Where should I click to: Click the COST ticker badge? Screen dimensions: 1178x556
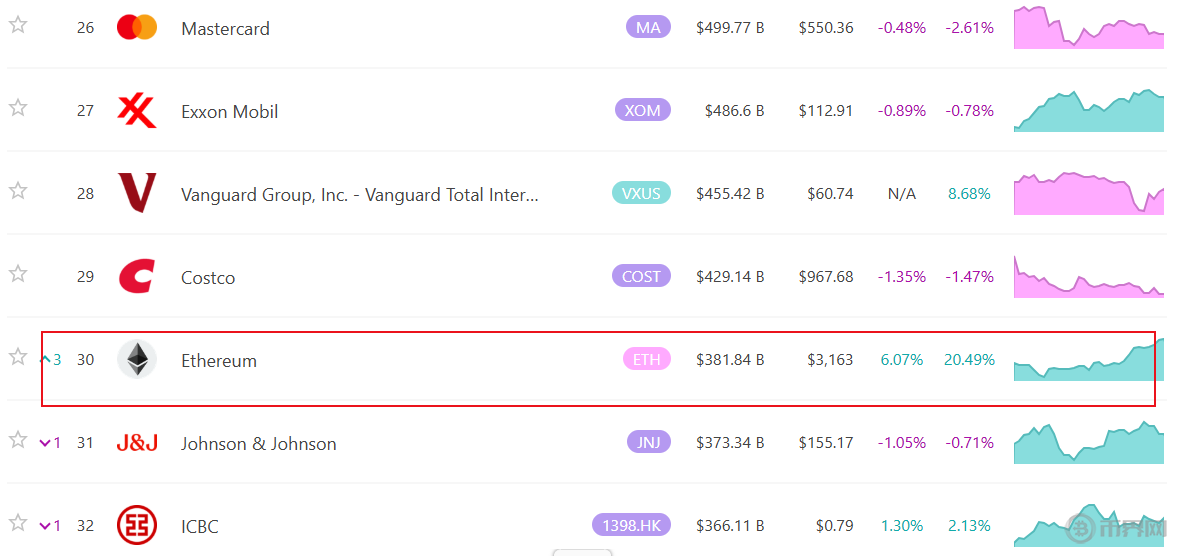(641, 276)
